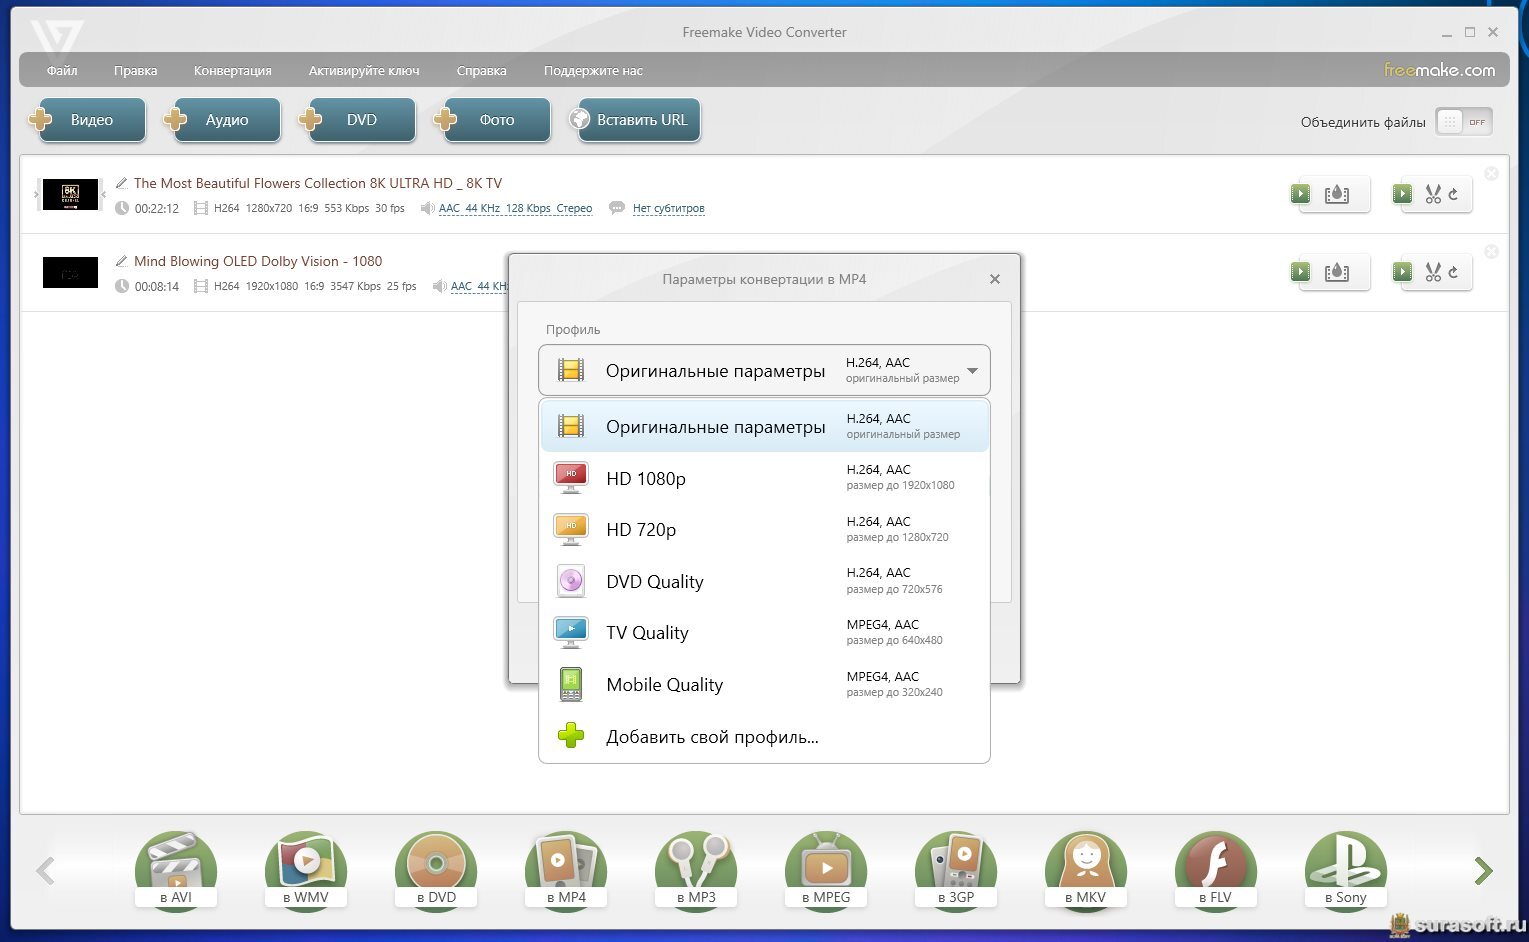Open the Конвертация menu
The image size is (1529, 942).
tap(232, 71)
